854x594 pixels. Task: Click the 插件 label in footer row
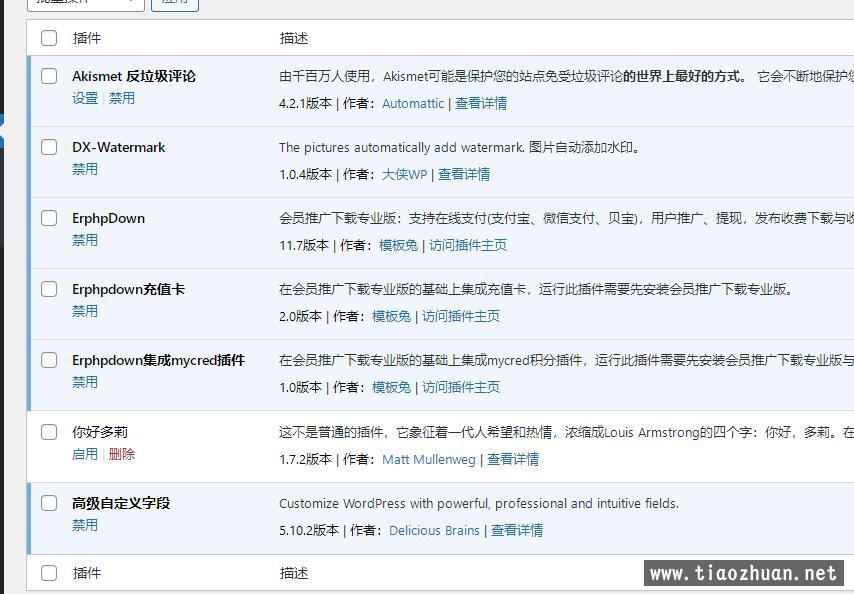coord(87,573)
